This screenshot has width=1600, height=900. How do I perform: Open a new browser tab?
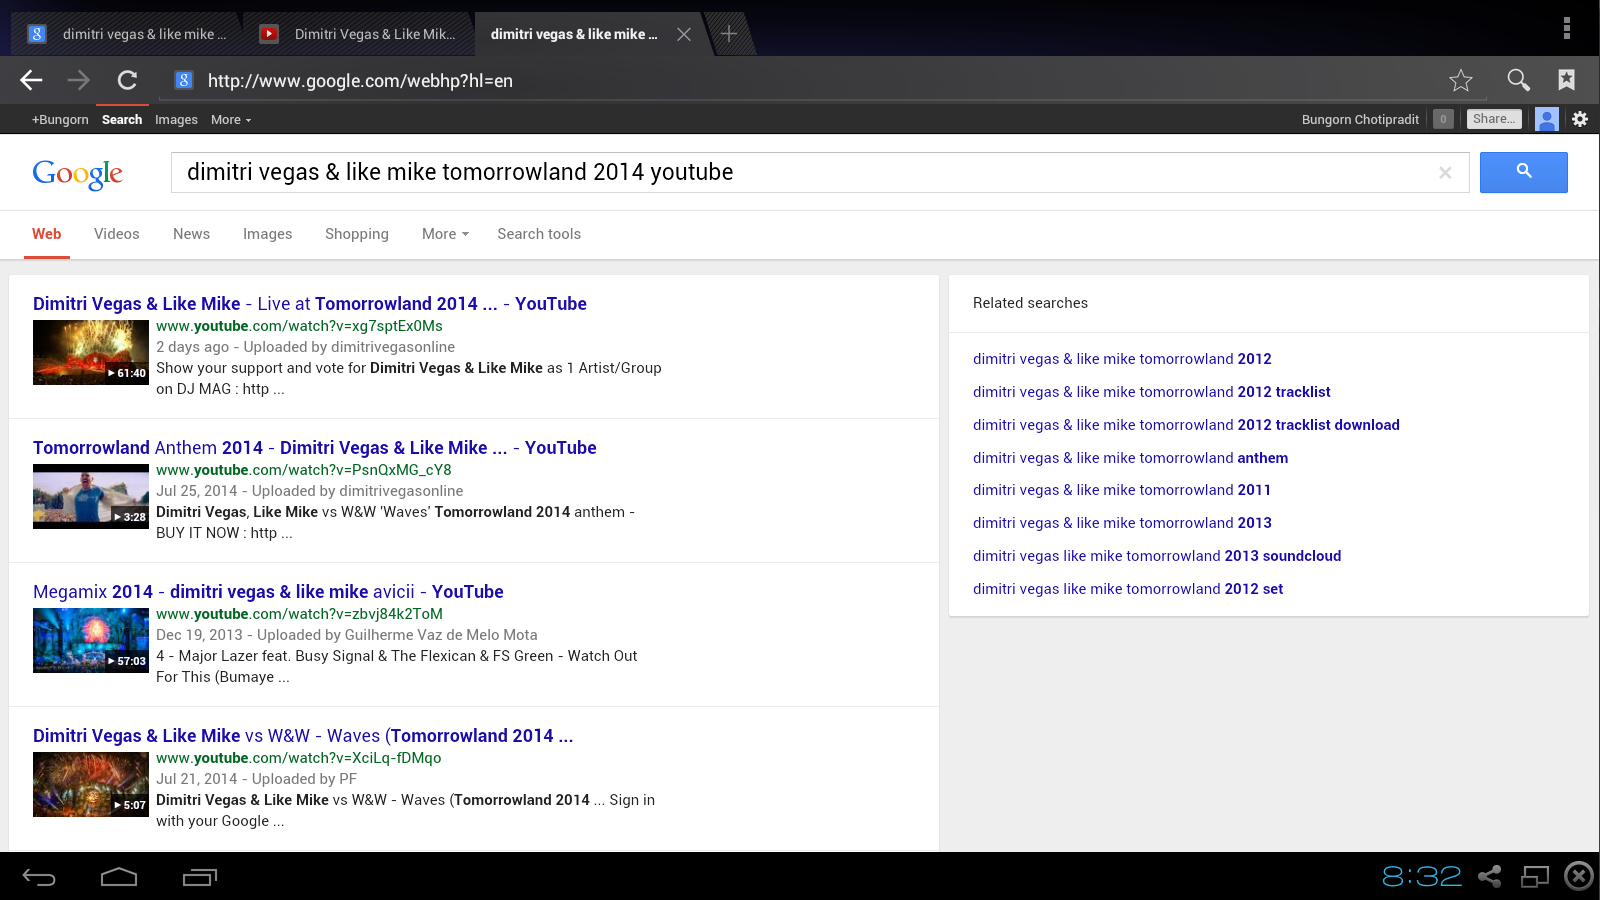point(729,34)
